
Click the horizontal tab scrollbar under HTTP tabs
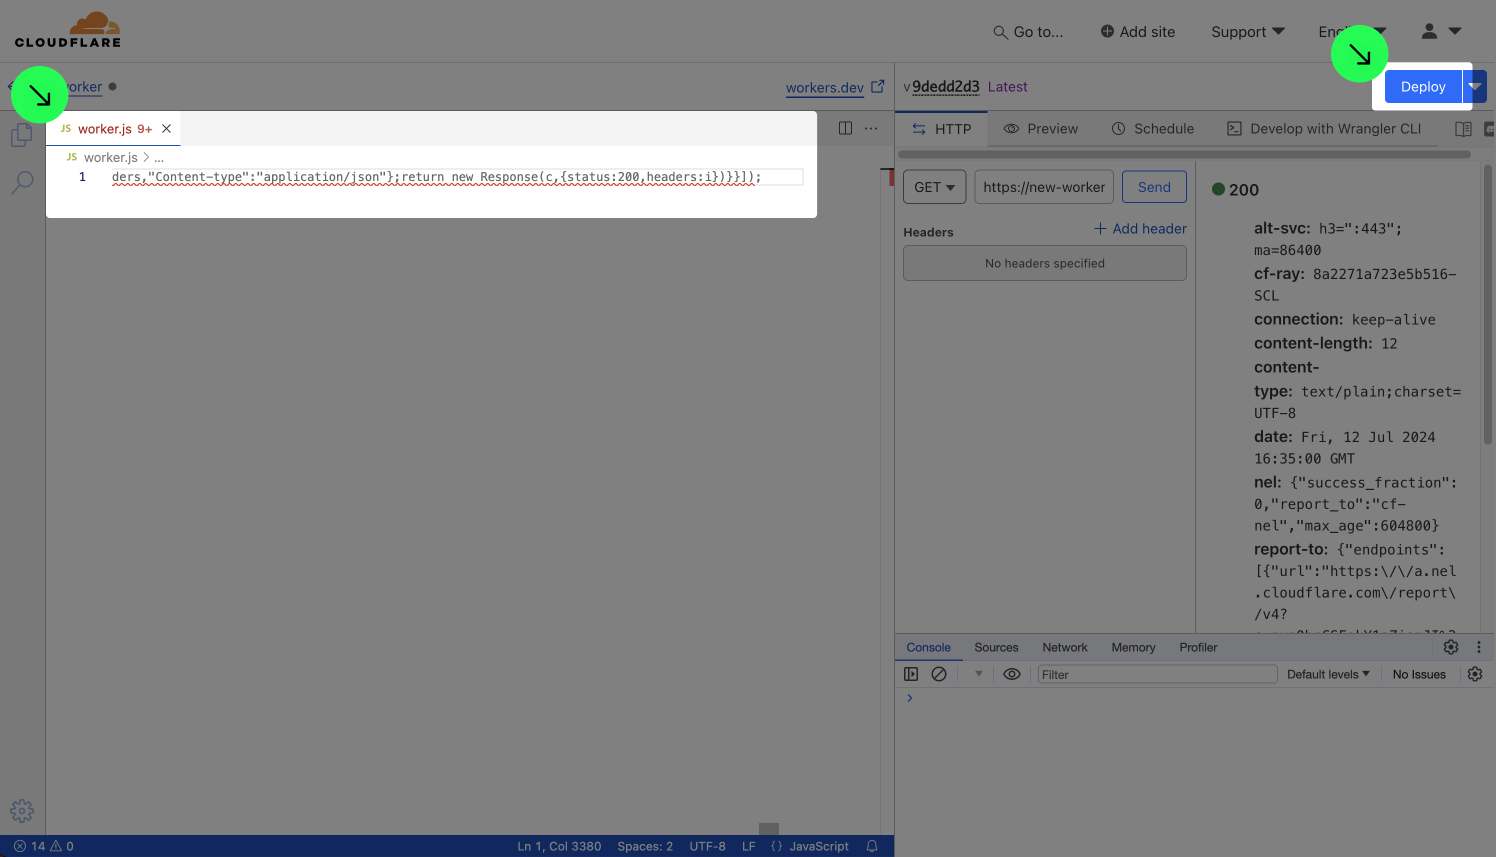pos(1184,154)
